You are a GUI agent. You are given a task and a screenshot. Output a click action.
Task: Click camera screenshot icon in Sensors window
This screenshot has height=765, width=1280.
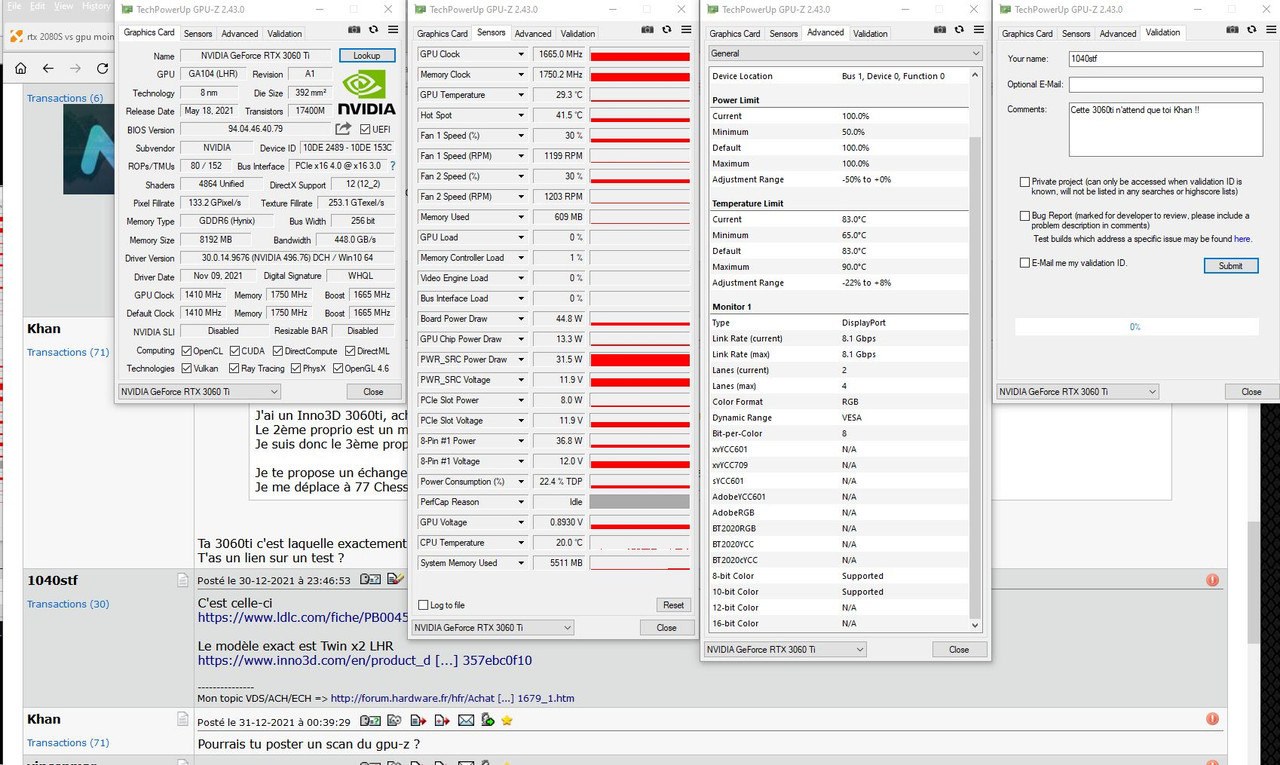point(647,31)
